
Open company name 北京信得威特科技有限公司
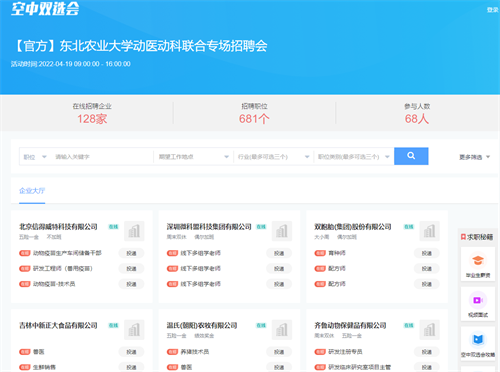[x=58, y=227]
